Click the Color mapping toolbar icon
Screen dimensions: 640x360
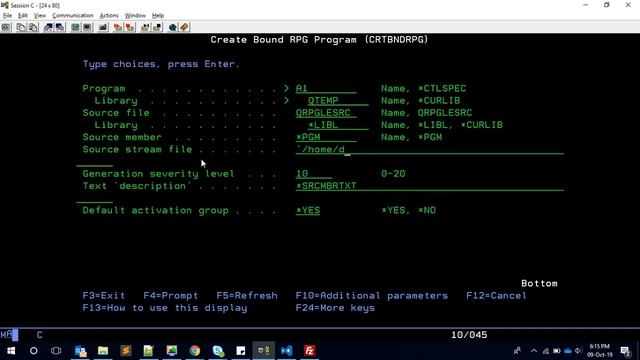tap(87, 27)
